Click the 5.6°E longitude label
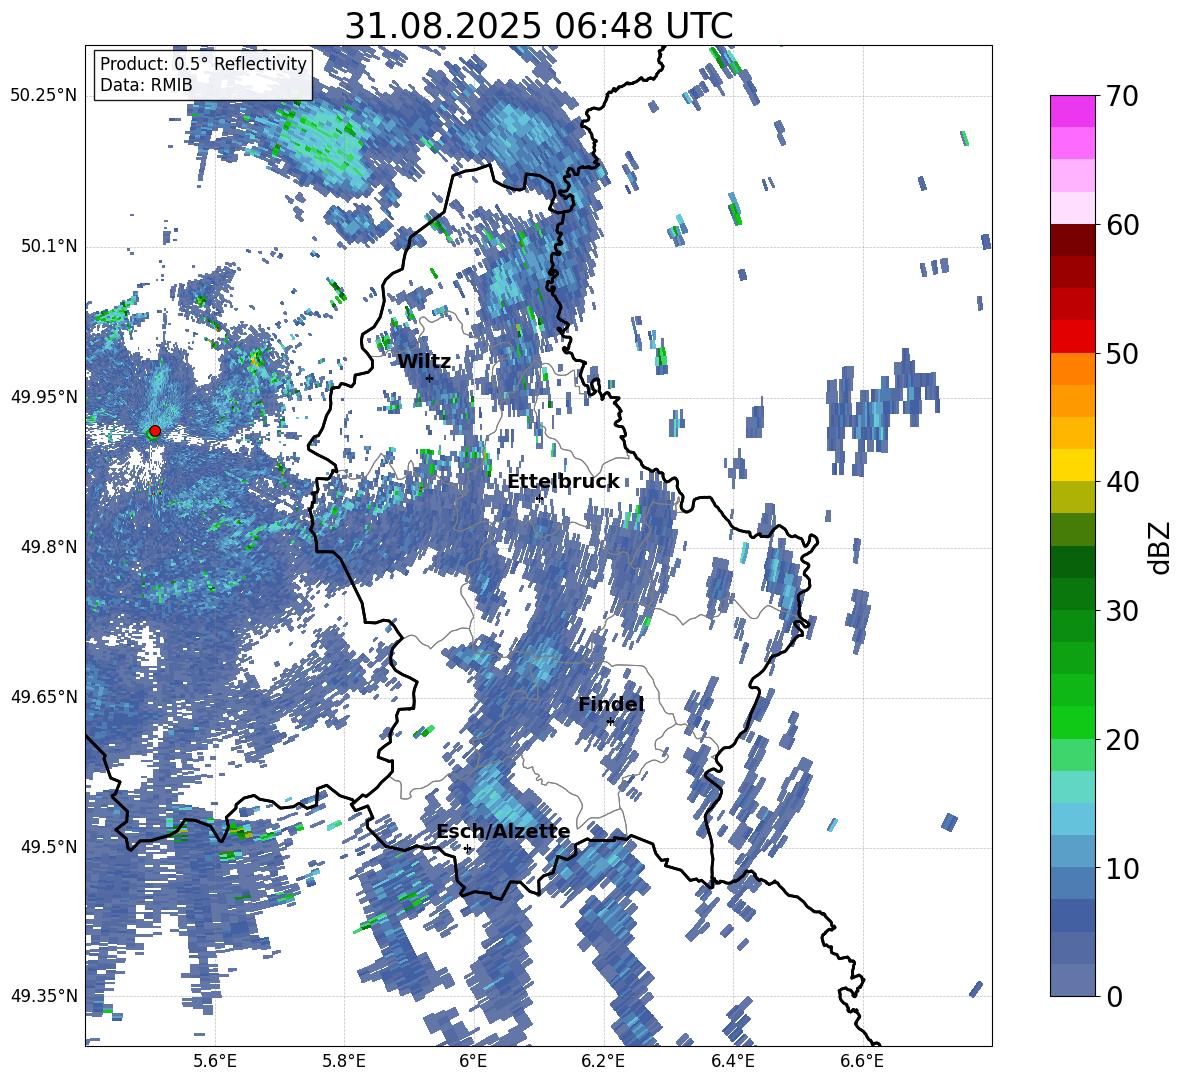The image size is (1184, 1081). click(215, 1061)
